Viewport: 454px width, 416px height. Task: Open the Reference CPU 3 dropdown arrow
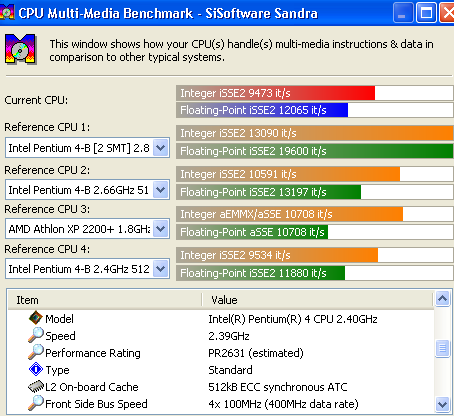(161, 229)
